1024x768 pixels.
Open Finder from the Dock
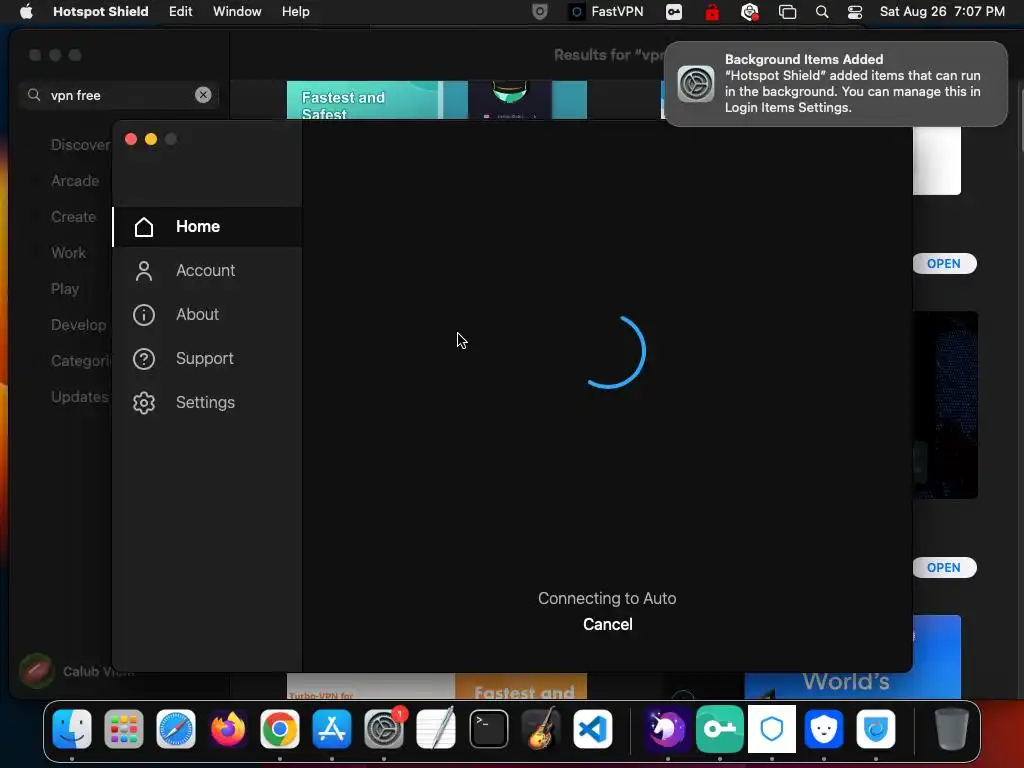pos(72,729)
